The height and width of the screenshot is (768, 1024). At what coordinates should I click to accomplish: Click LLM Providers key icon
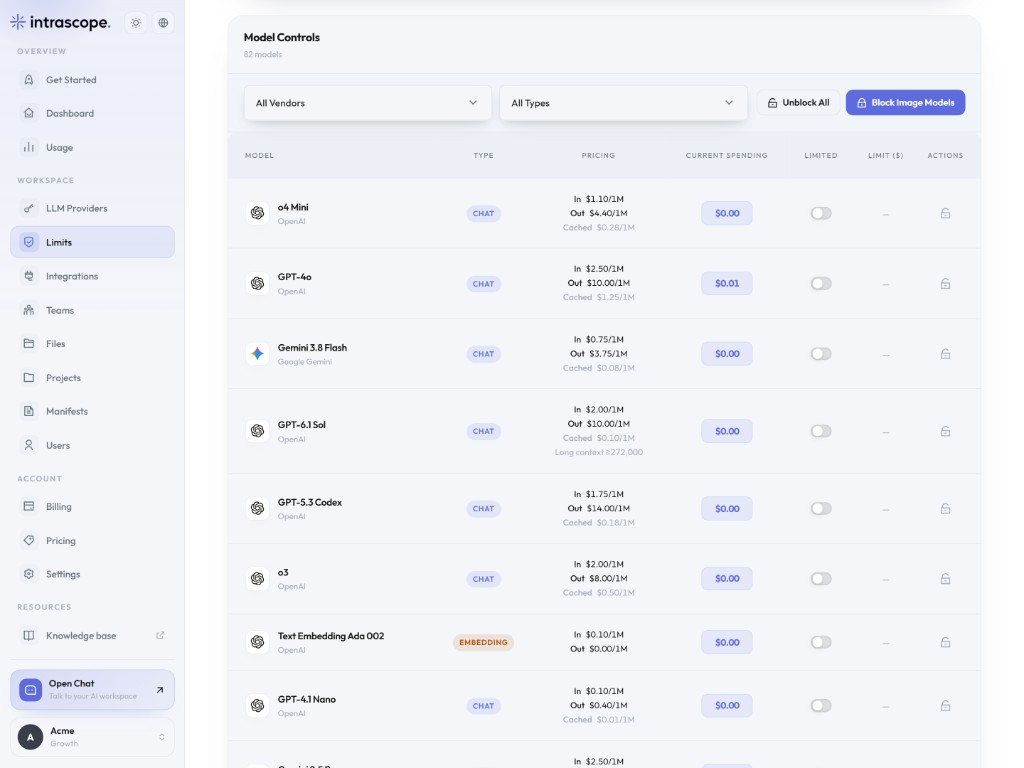[x=29, y=208]
